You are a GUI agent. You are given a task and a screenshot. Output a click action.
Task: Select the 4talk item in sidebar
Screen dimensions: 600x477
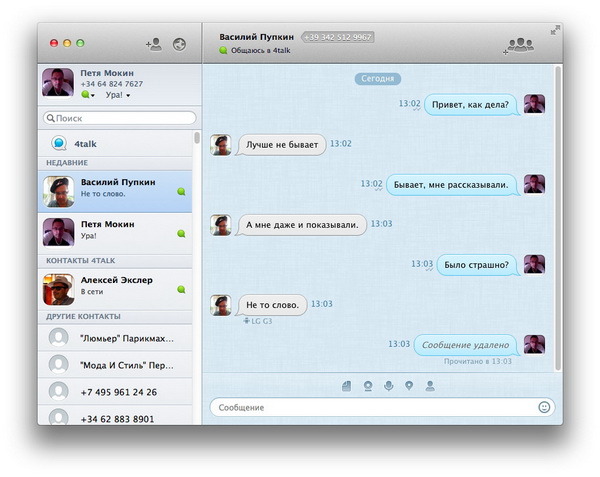click(85, 144)
